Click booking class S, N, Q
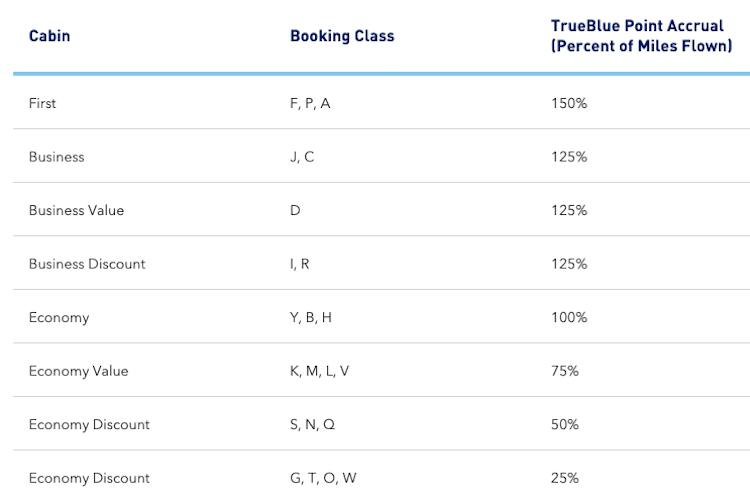This screenshot has width=750, height=503. pos(313,425)
